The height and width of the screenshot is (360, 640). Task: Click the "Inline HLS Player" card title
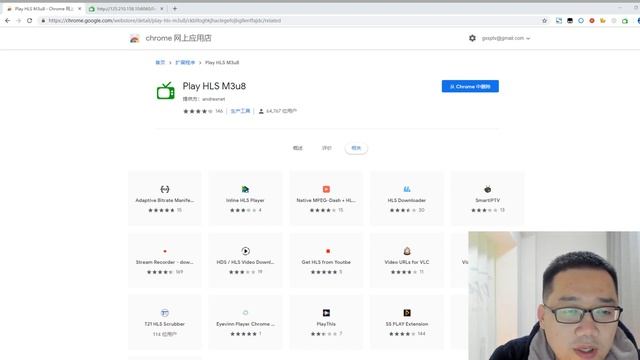245,200
